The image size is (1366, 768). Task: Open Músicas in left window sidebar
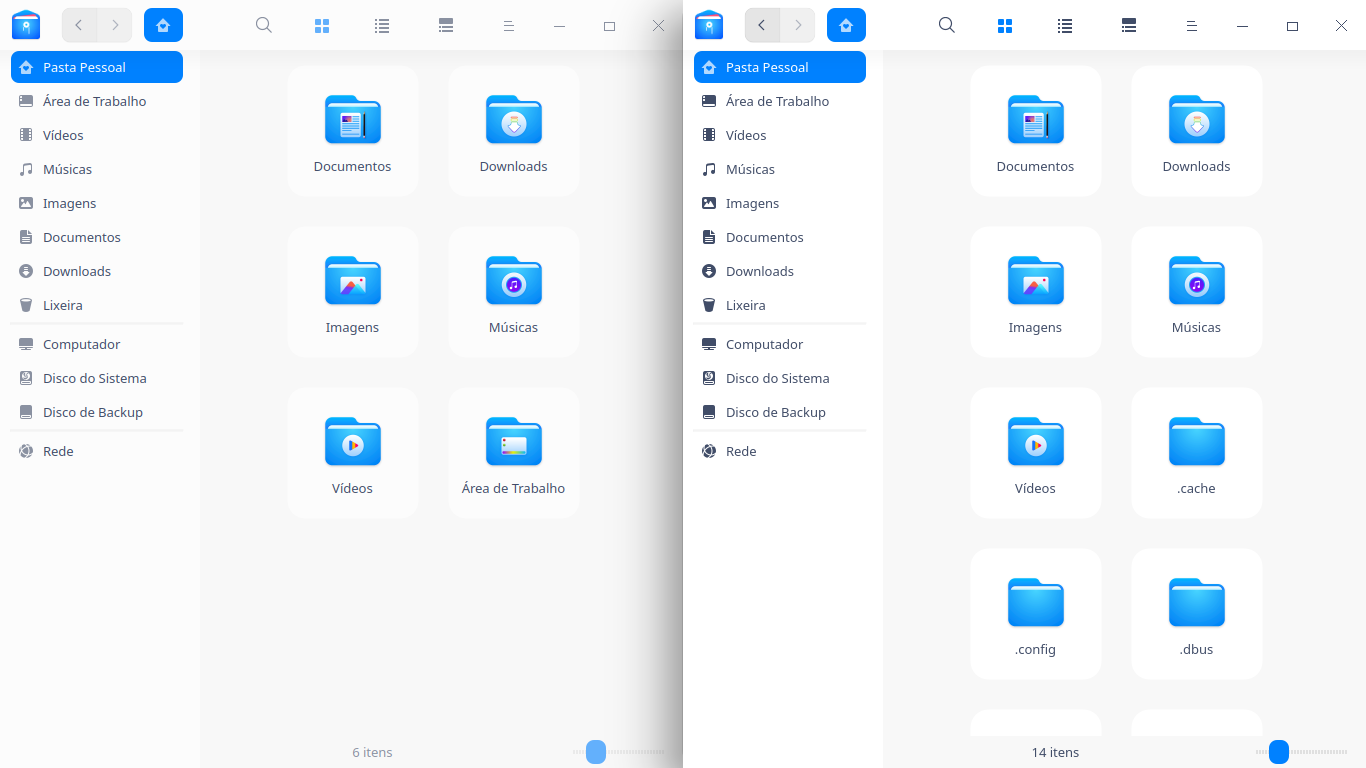point(97,169)
